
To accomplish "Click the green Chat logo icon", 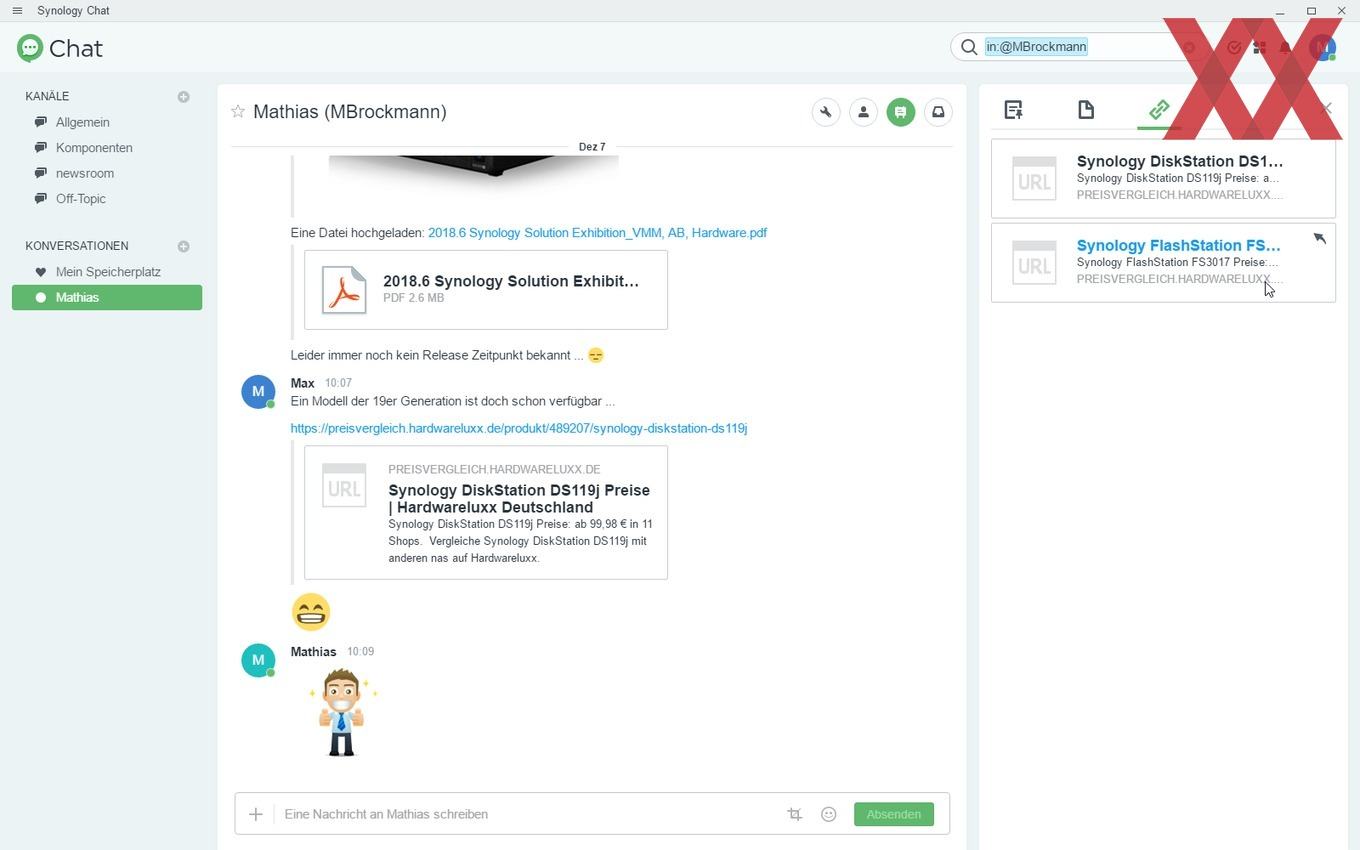I will (30, 48).
